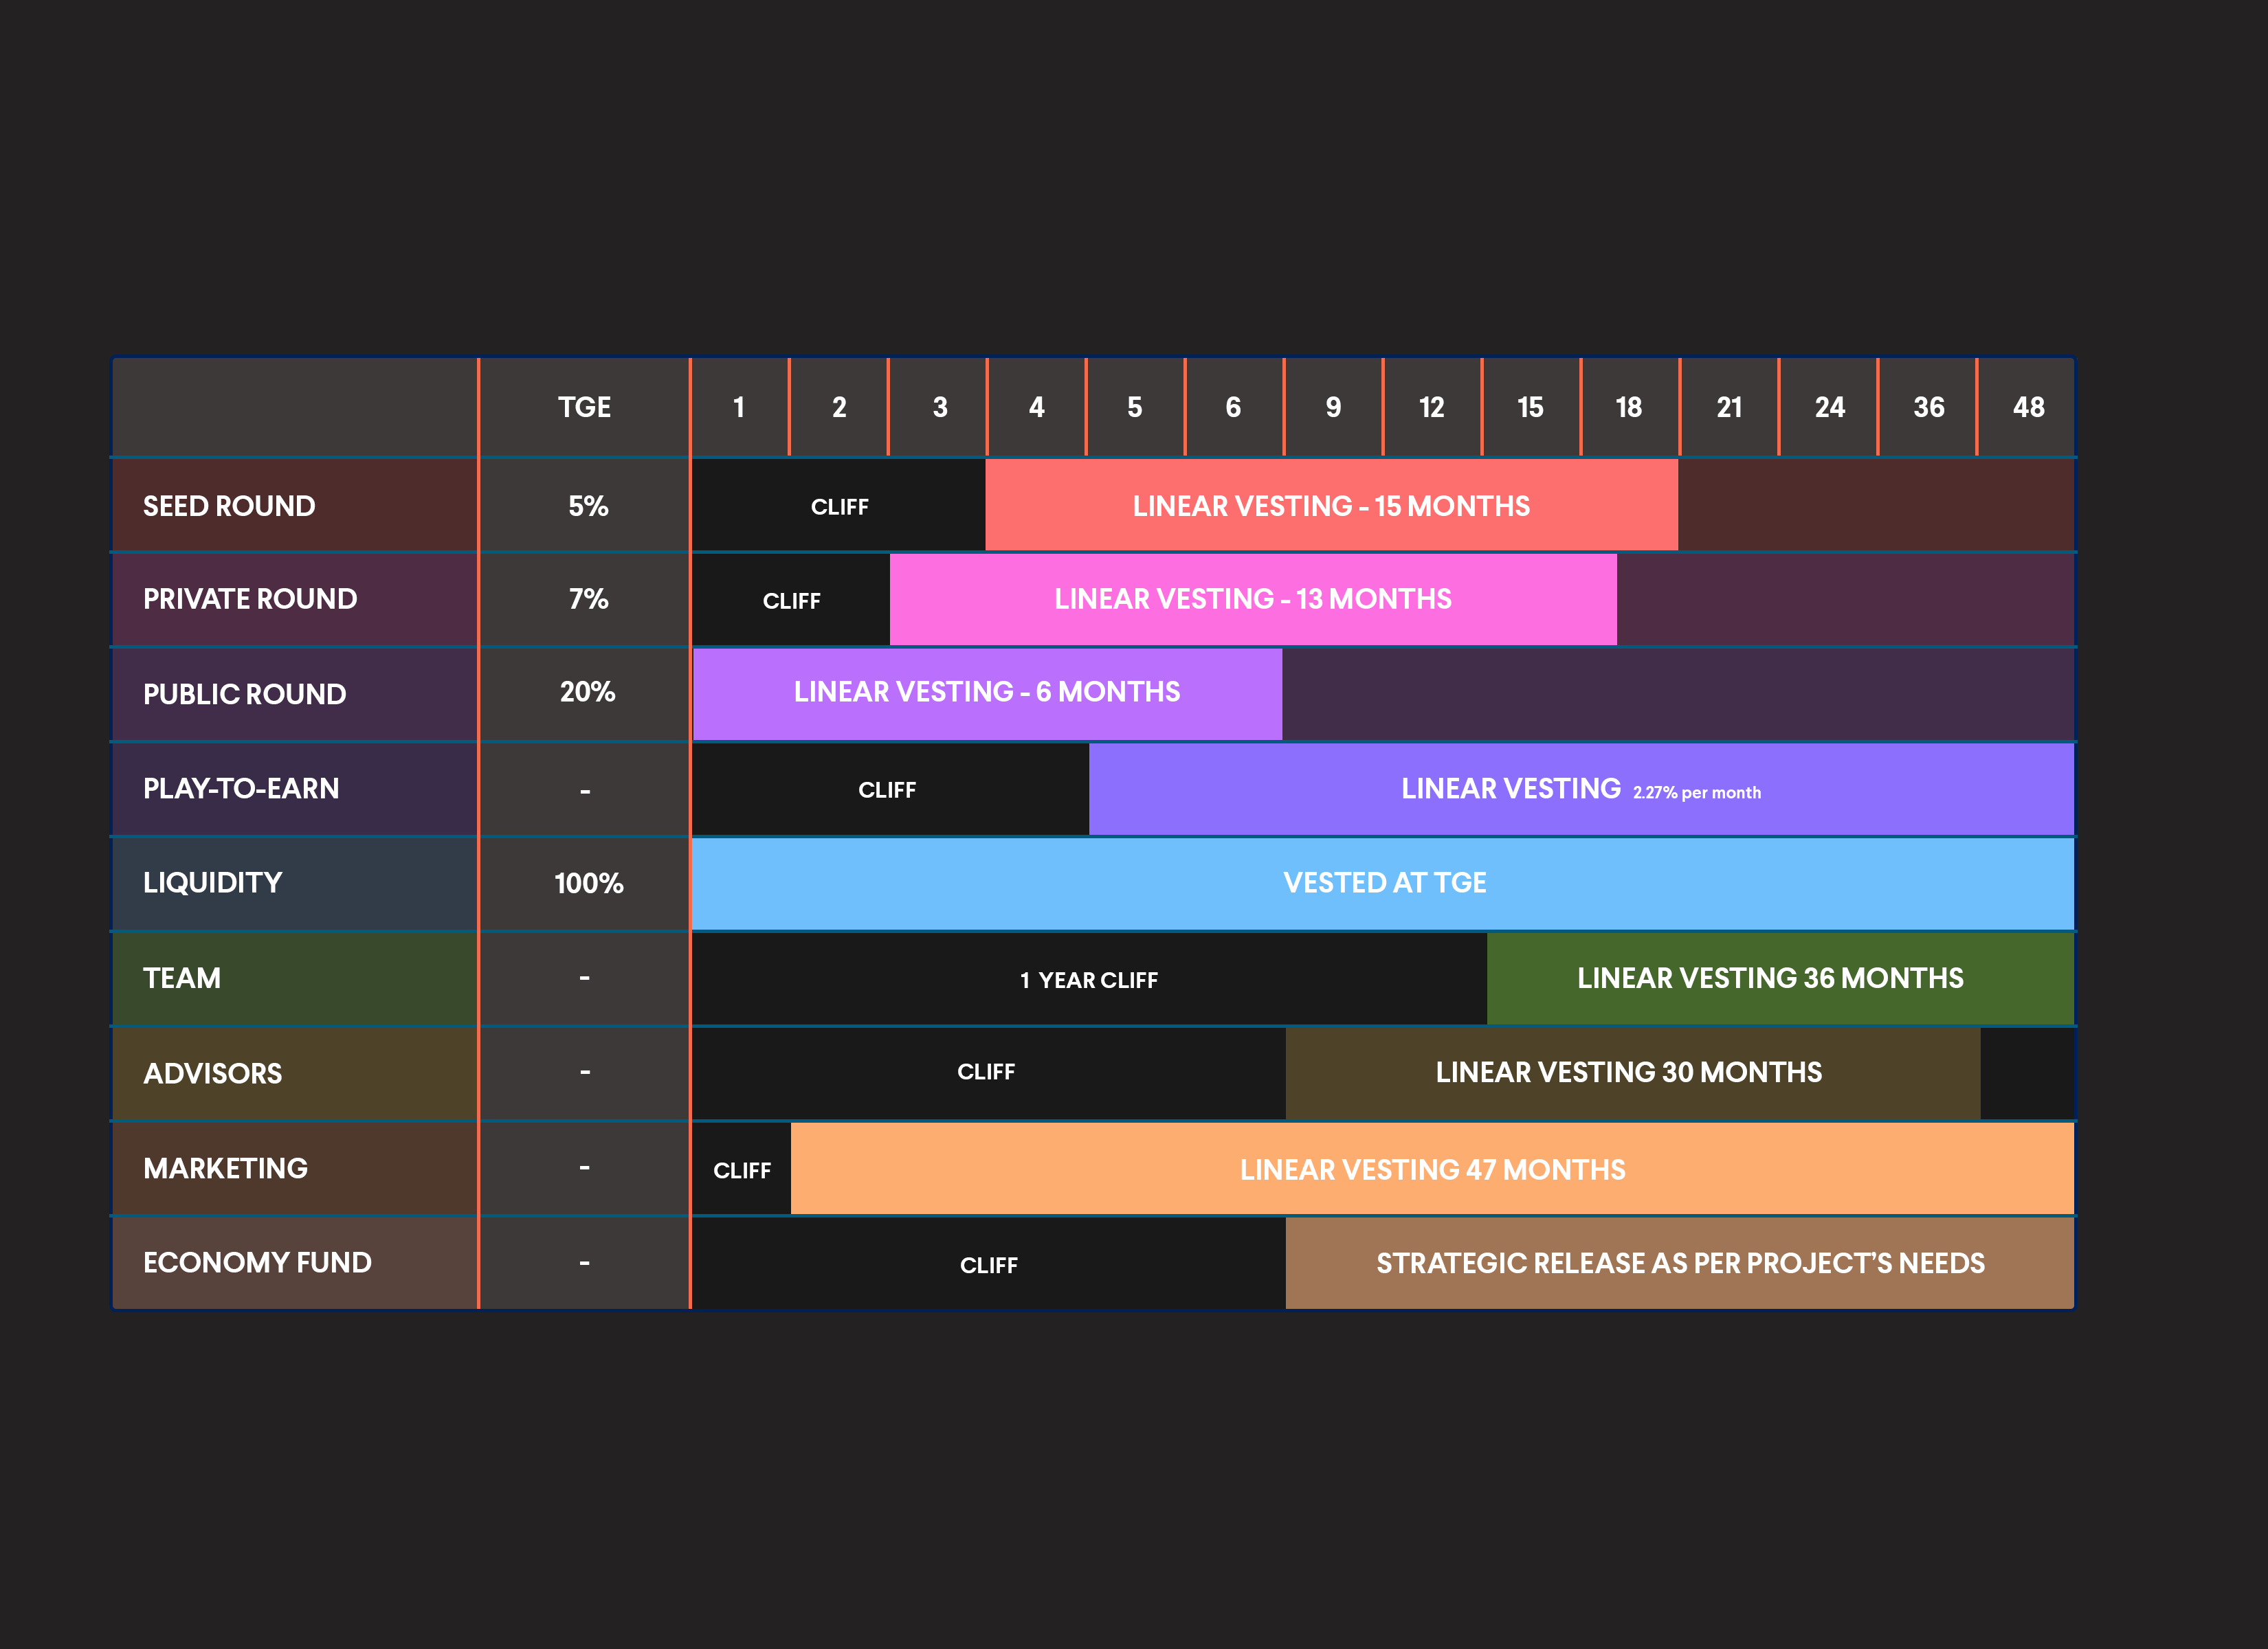
Task: Click the Linear Vesting 13 Months bar
Action: 1252,599
